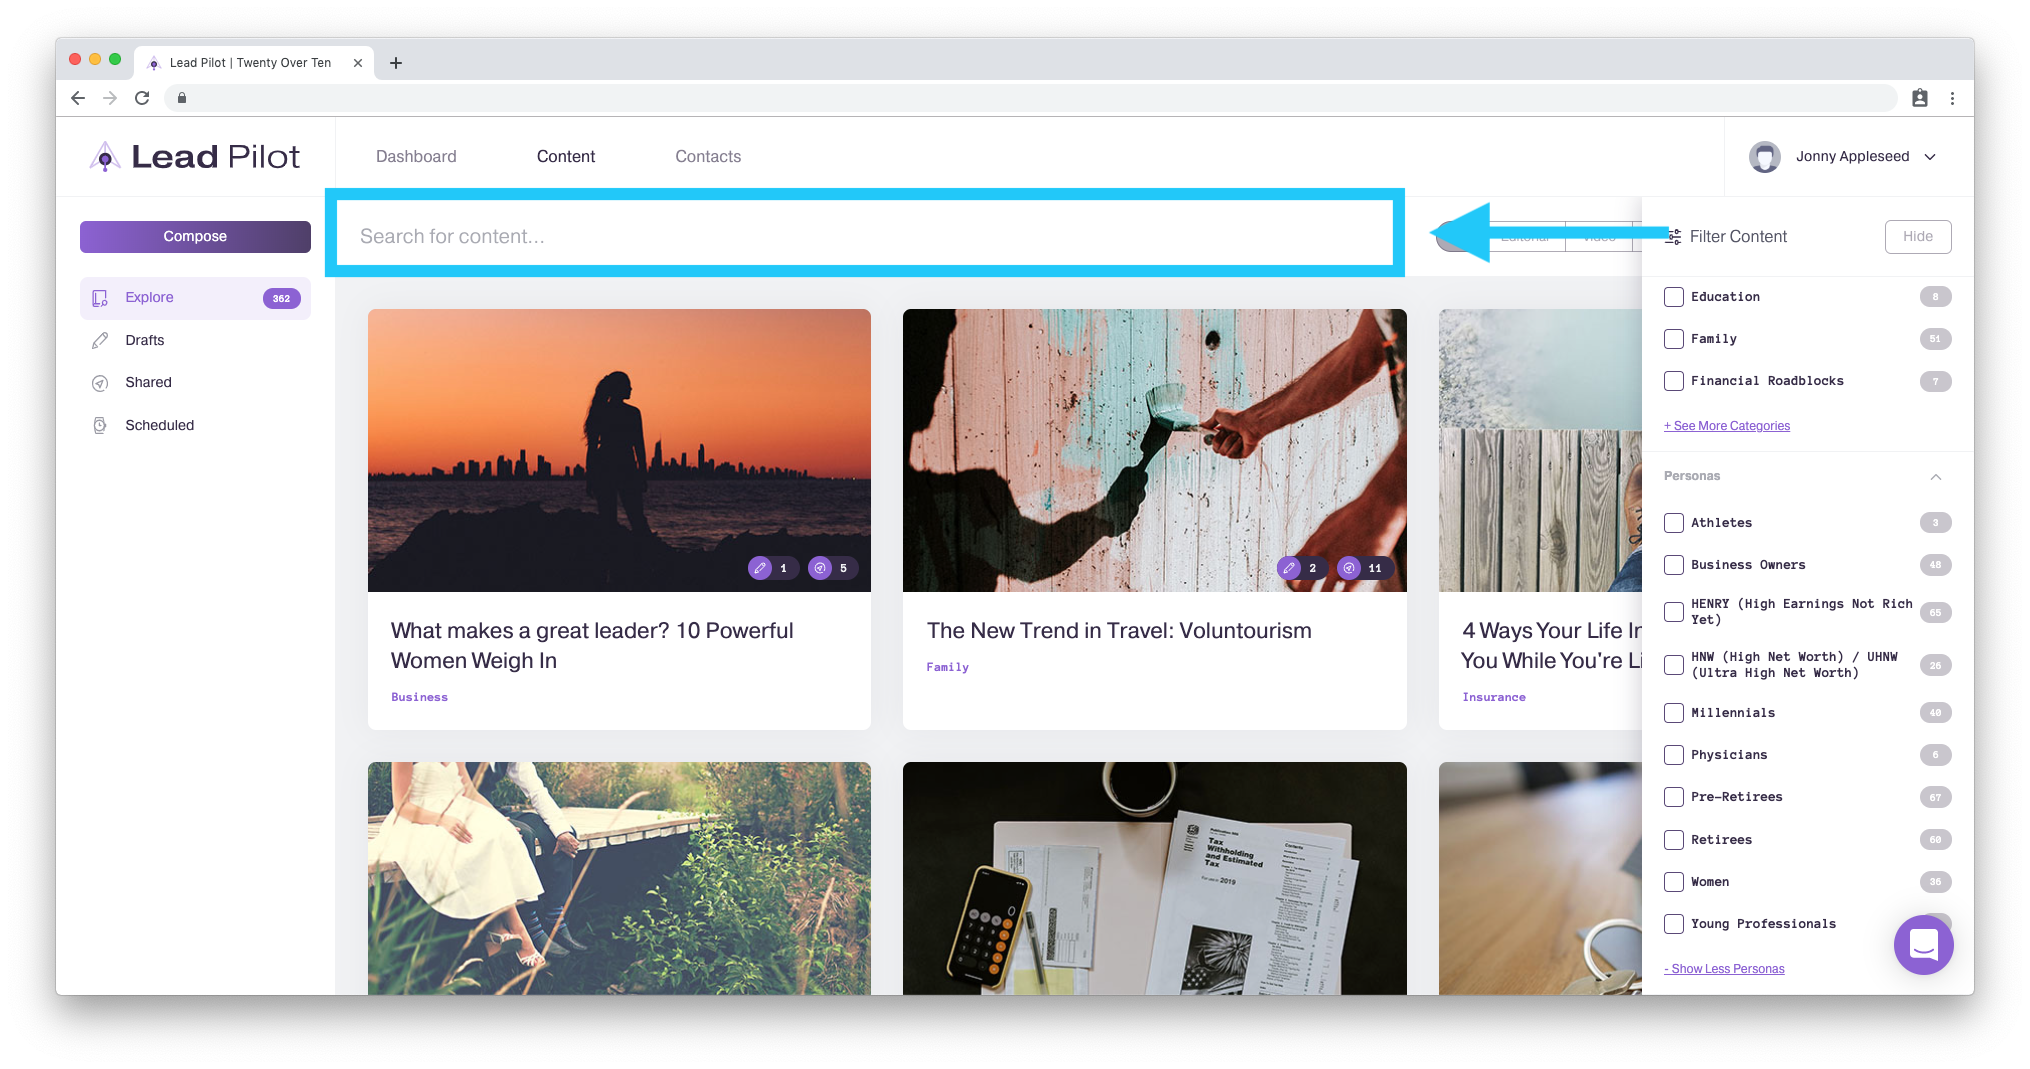Select Explore in the sidebar
The width and height of the screenshot is (2030, 1069).
tap(195, 298)
